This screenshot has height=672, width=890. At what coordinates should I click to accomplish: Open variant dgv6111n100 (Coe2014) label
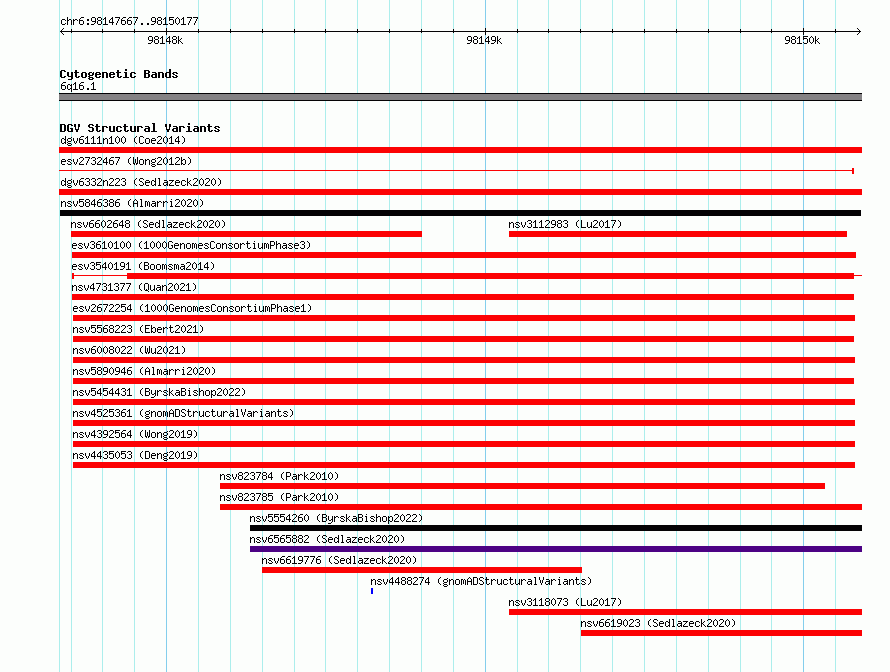[x=123, y=140]
